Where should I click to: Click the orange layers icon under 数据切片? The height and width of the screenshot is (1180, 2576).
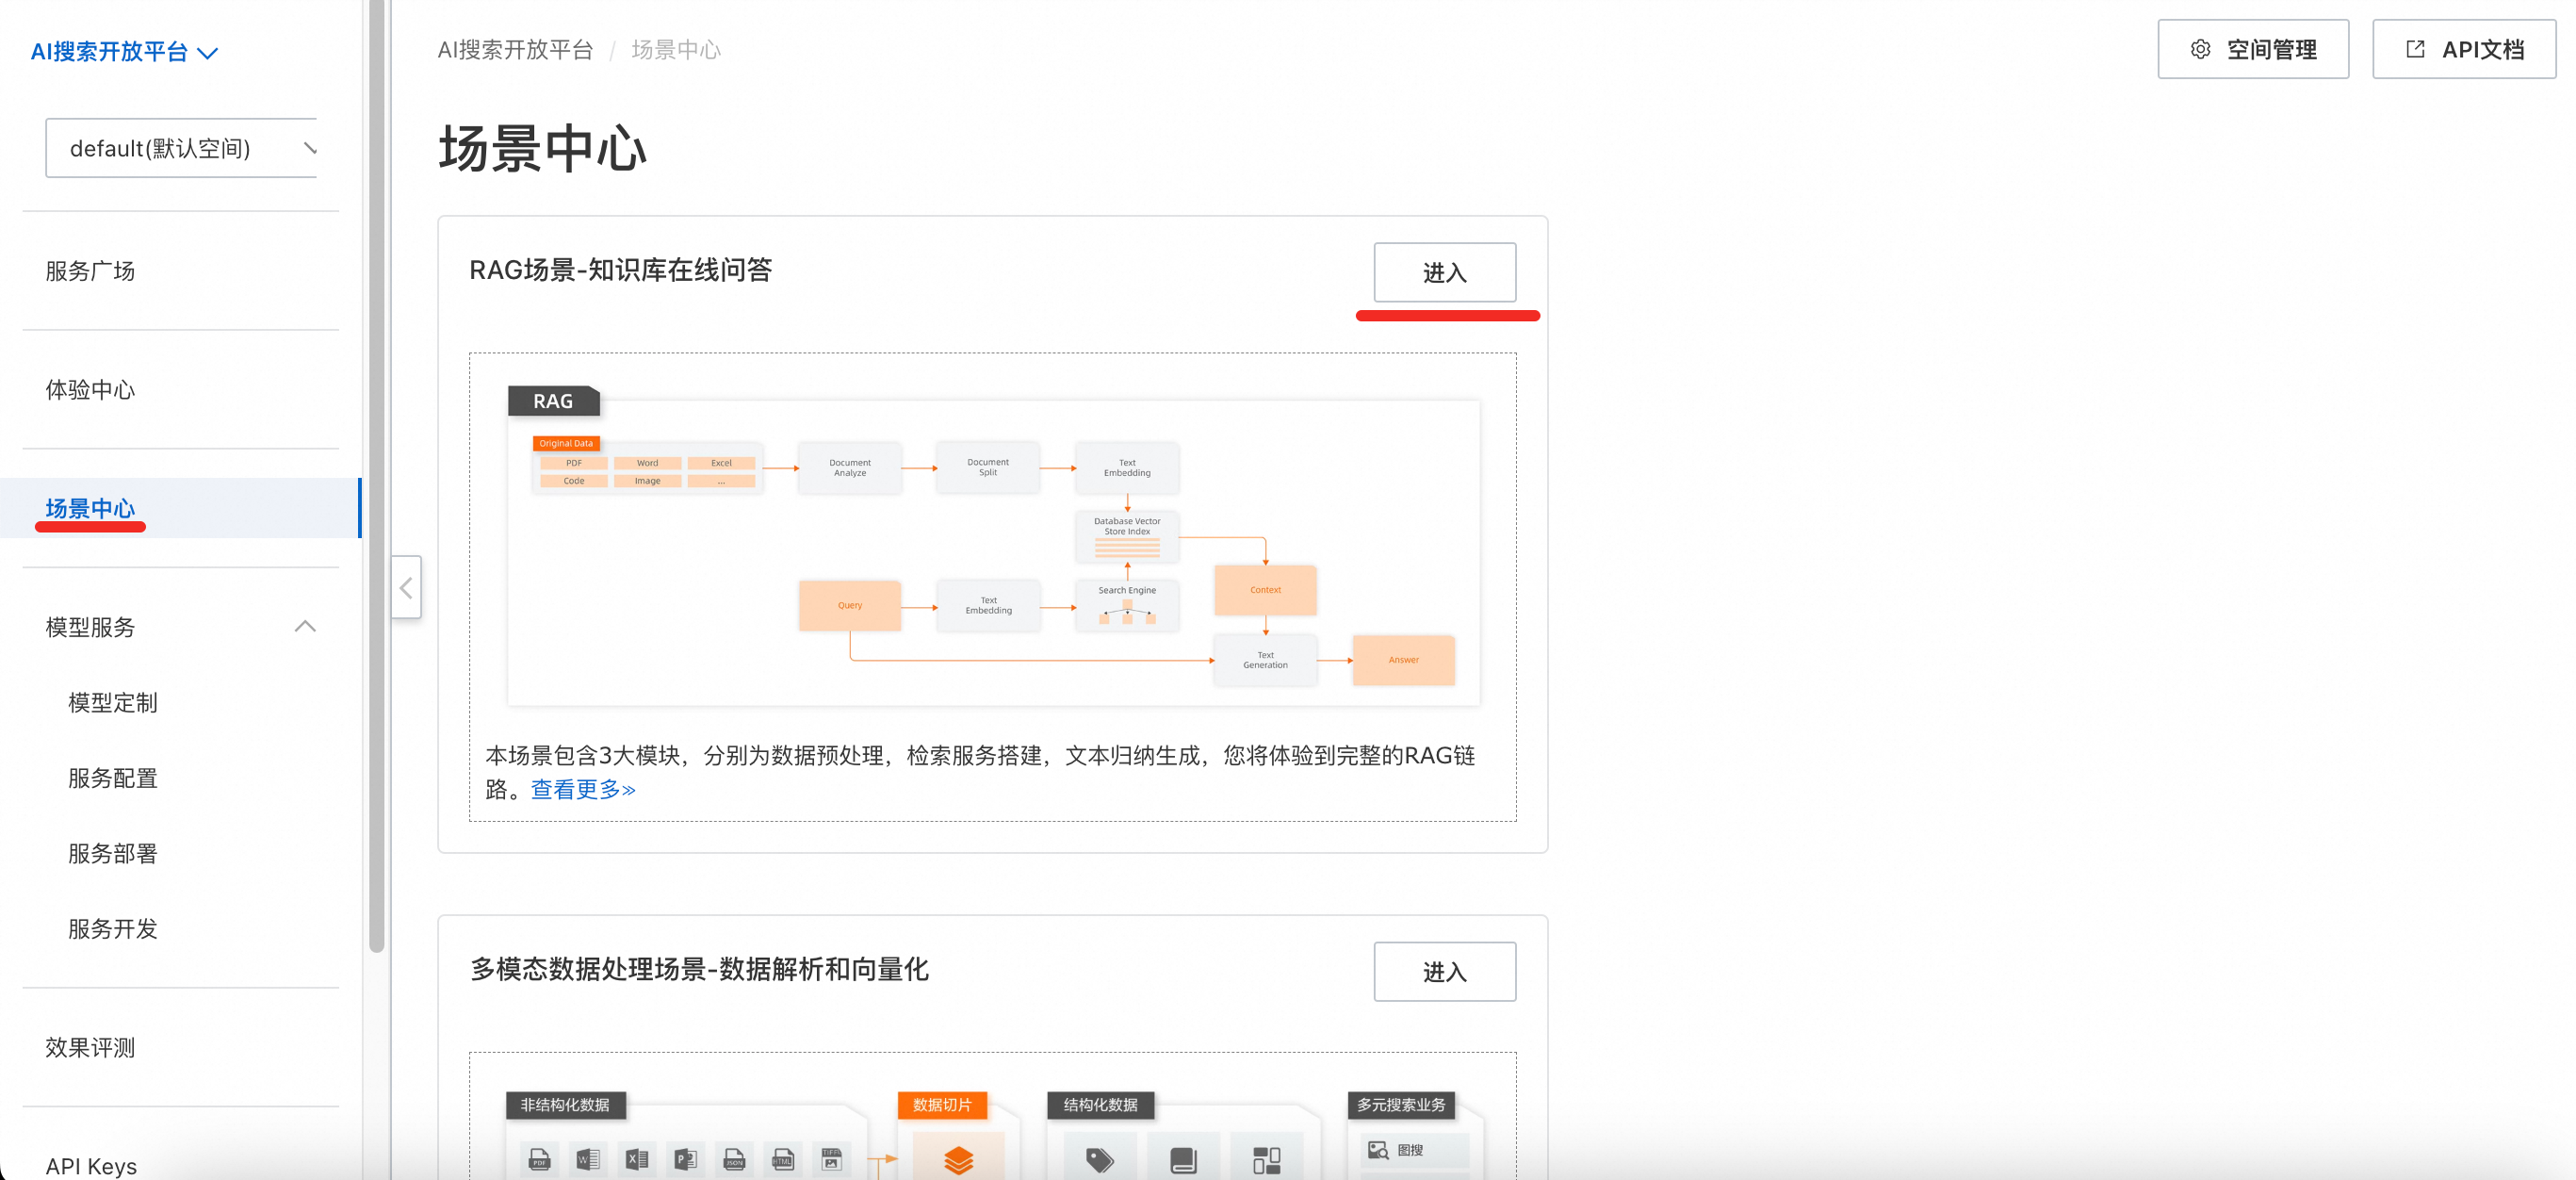click(x=958, y=1160)
